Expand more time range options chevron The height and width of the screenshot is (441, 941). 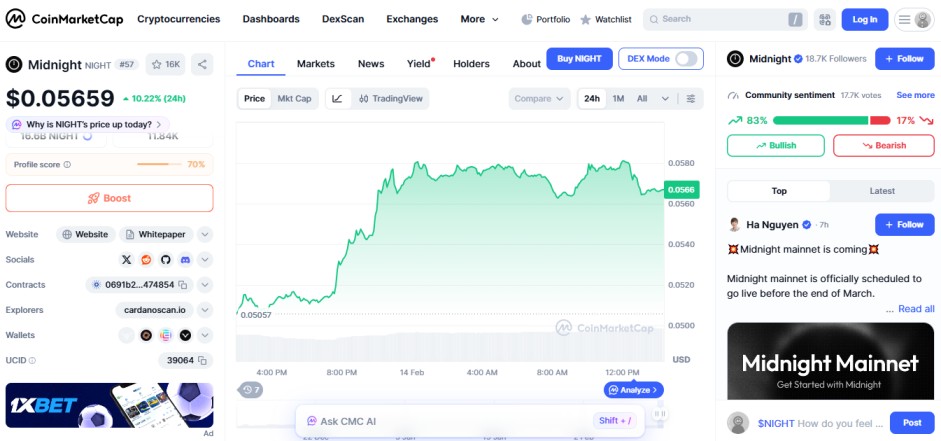click(x=665, y=98)
